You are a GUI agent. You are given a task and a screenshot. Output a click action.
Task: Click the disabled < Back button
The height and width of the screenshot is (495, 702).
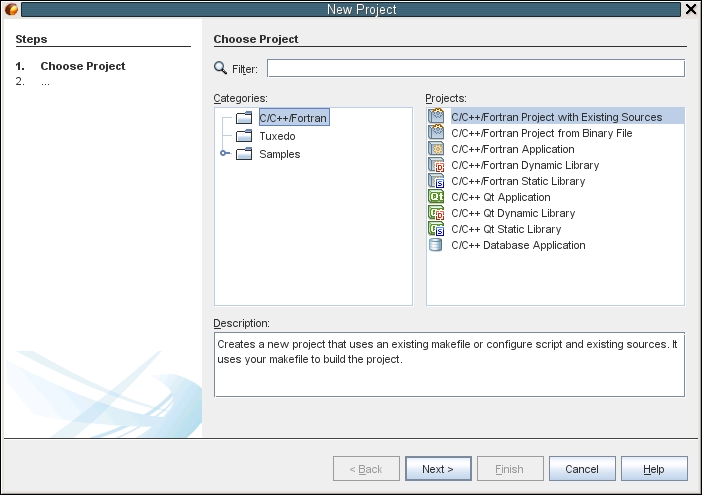click(x=366, y=469)
